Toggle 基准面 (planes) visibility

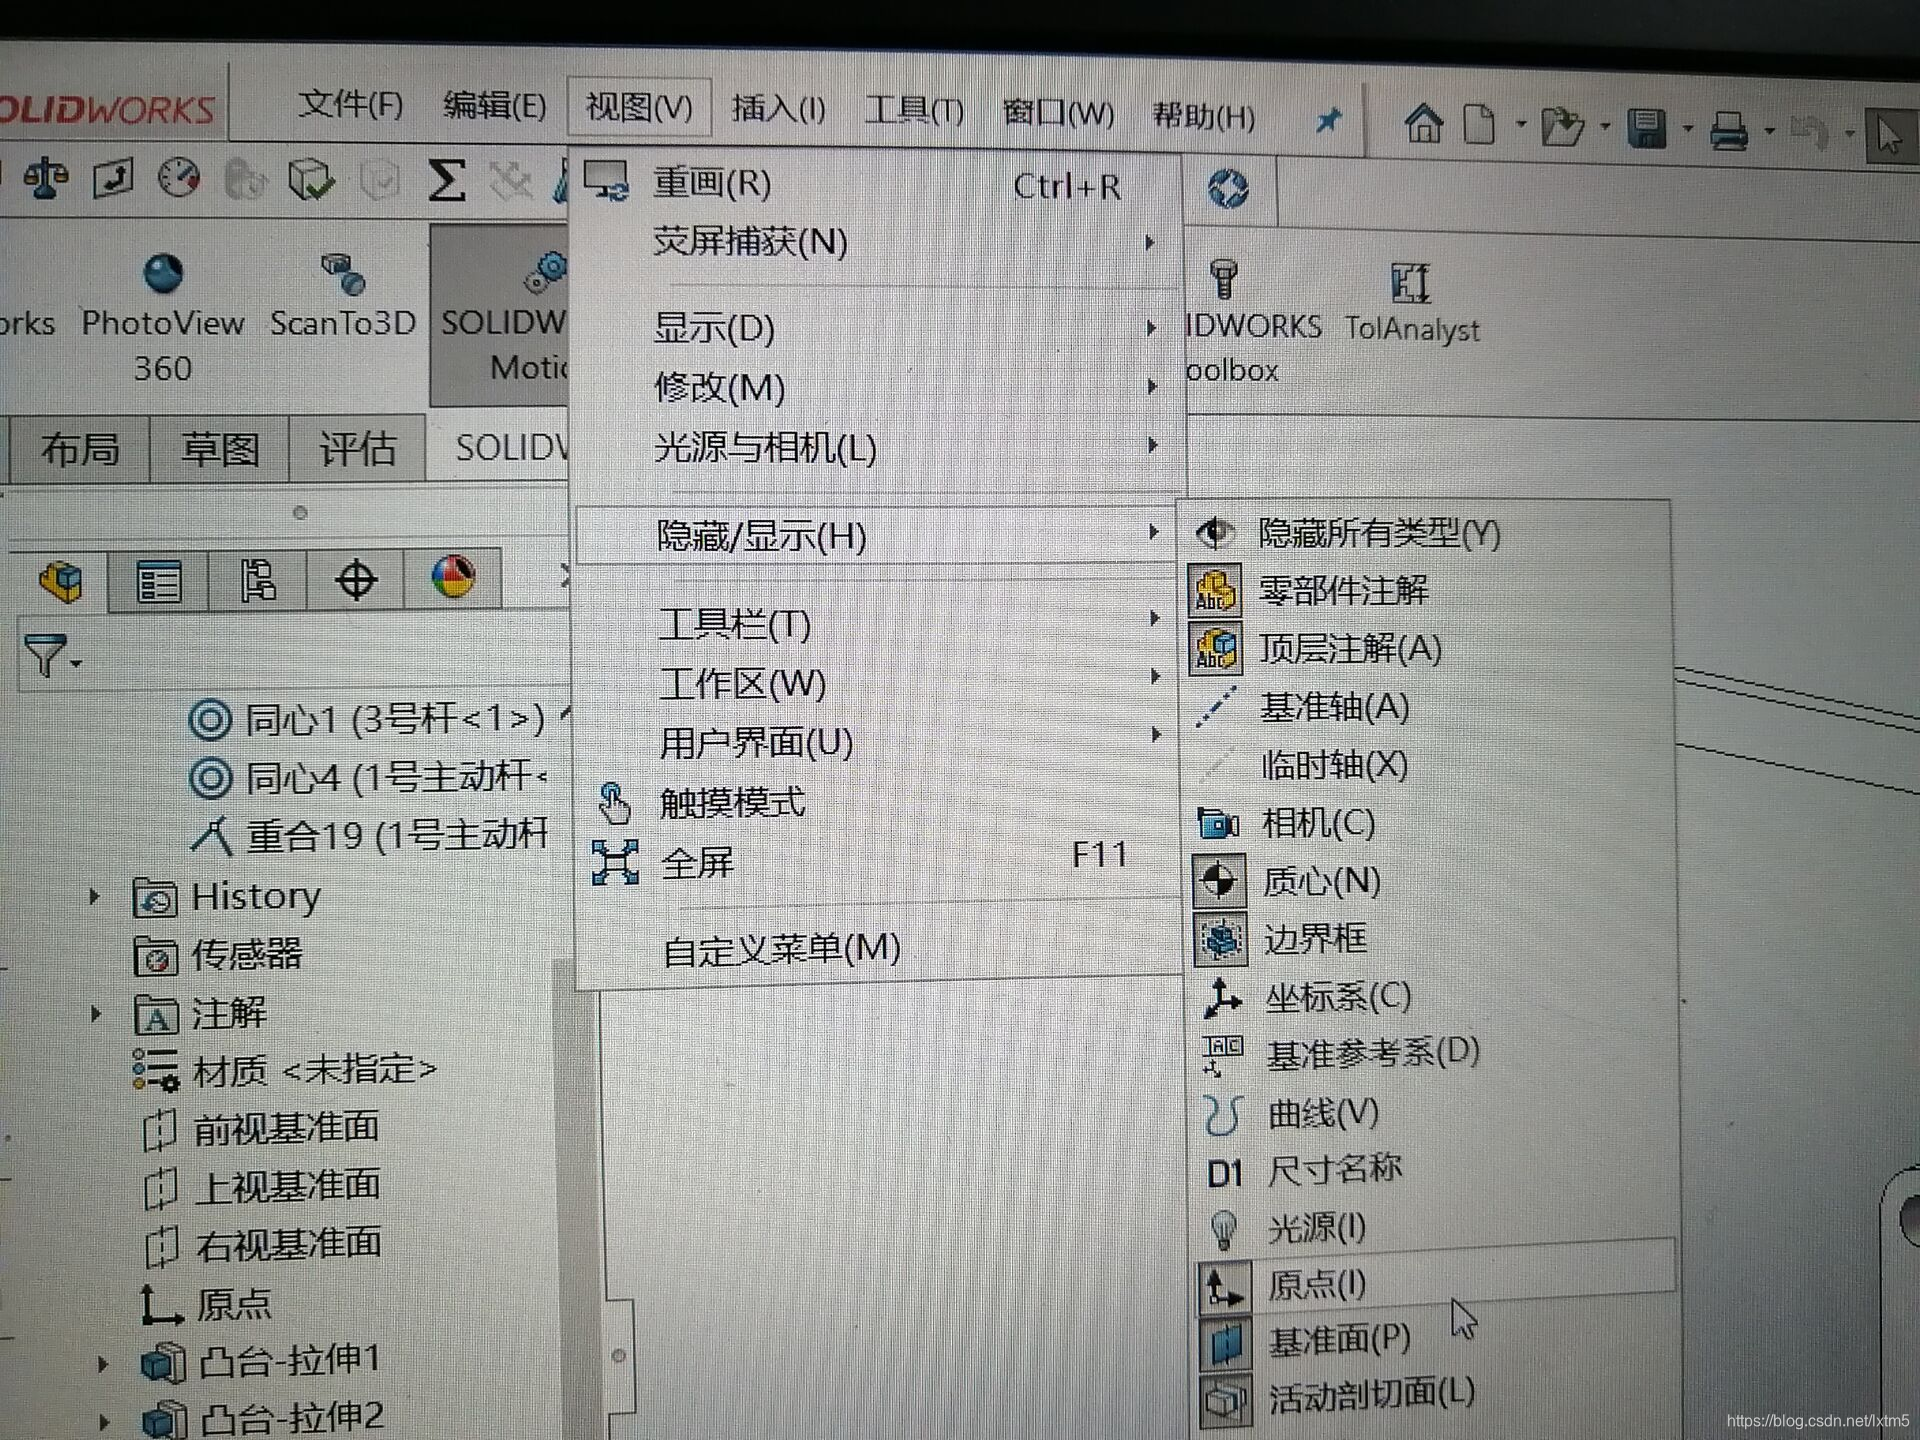click(x=1338, y=1340)
